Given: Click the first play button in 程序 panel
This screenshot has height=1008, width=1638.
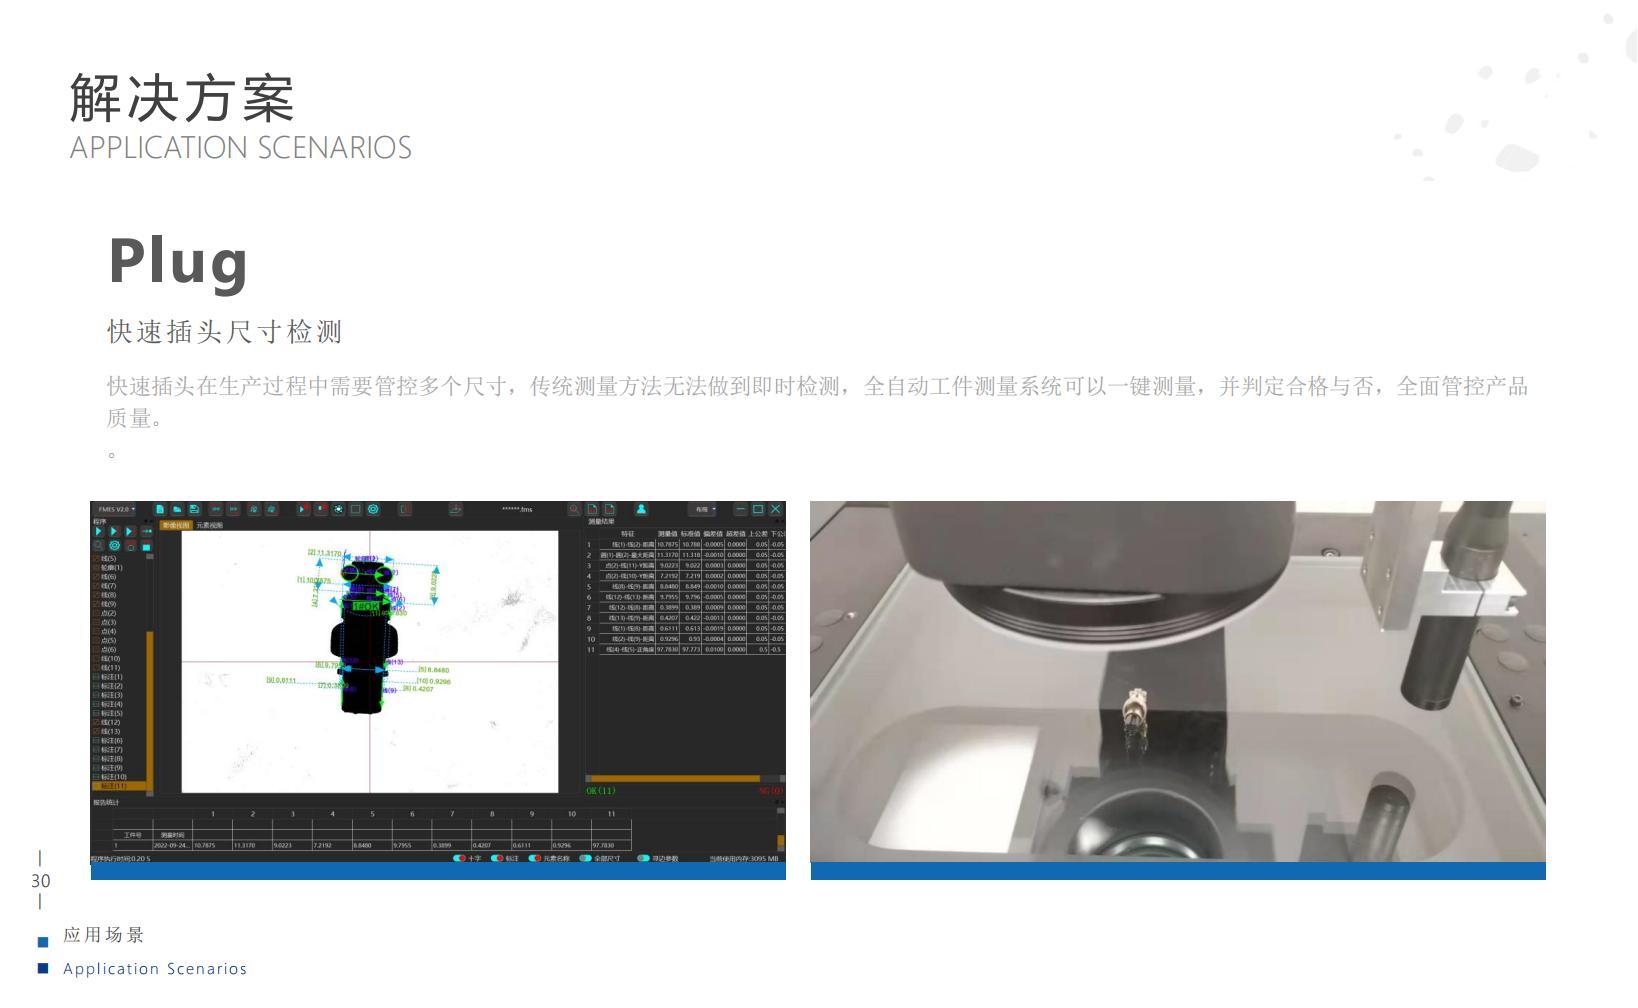Looking at the screenshot, I should 99,532.
